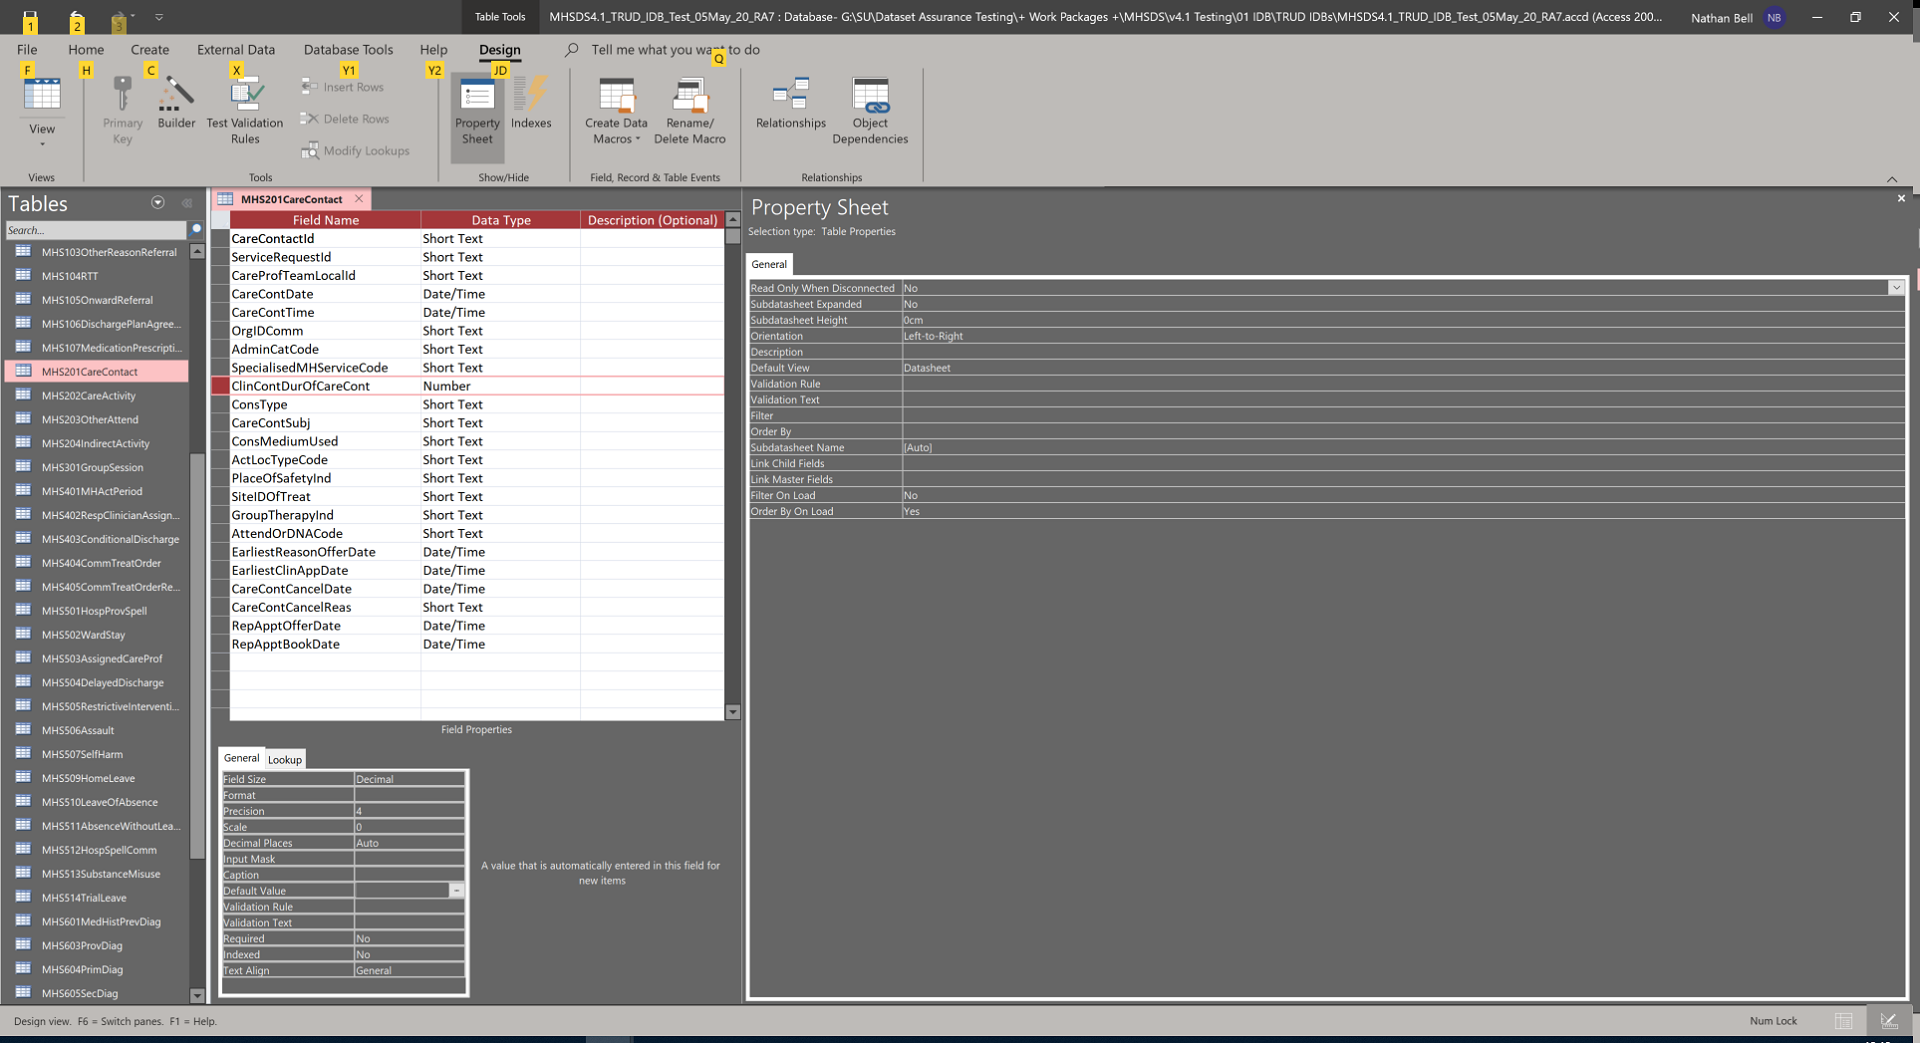The width and height of the screenshot is (1920, 1043).
Task: Select the MHS501HospProvSpell table
Action: pyautogui.click(x=94, y=611)
